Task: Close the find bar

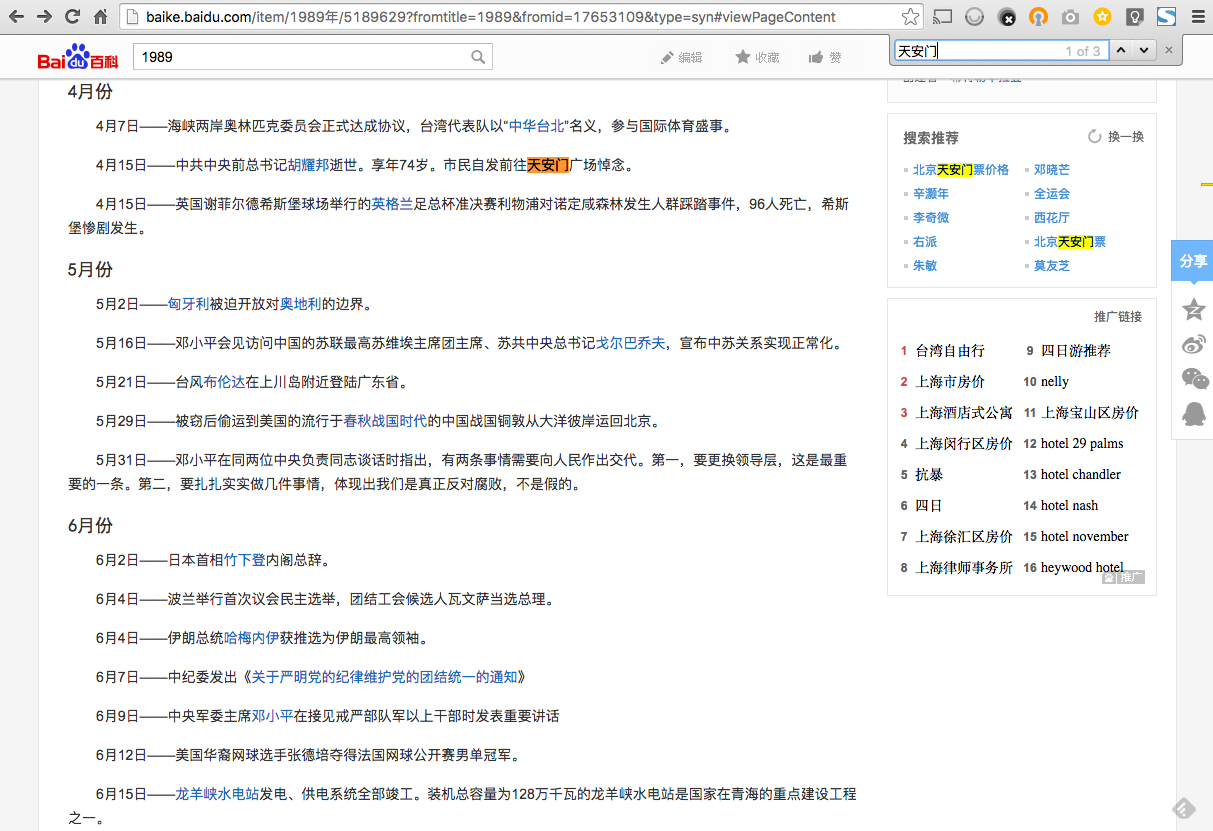Action: pyautogui.click(x=1167, y=49)
